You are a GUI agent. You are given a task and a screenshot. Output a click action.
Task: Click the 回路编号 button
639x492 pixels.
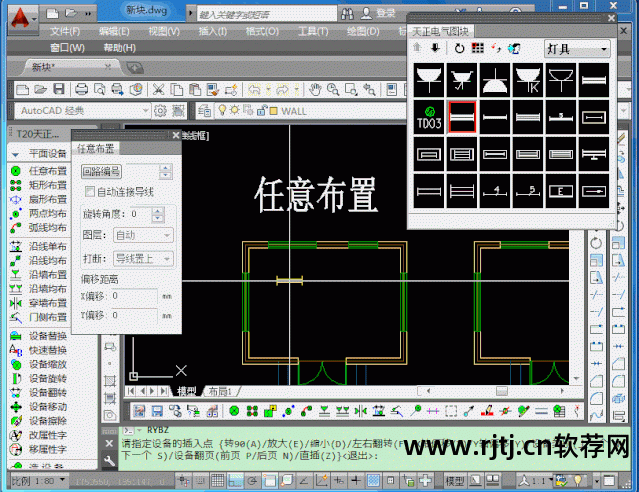click(101, 172)
